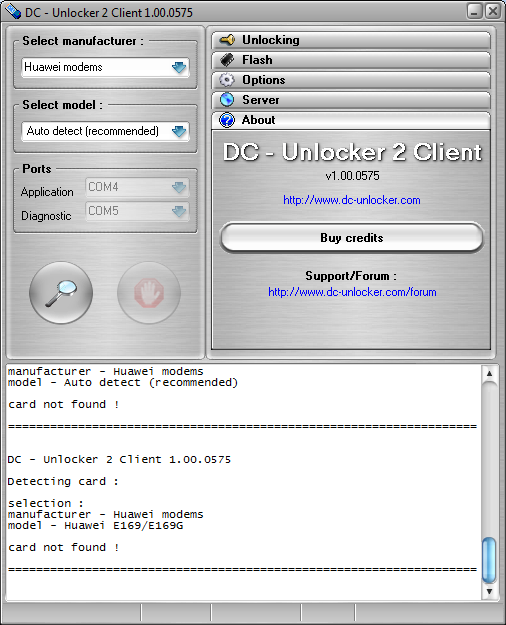Expand the manufacturer dropdown arrow
The image size is (506, 625).
[179, 67]
